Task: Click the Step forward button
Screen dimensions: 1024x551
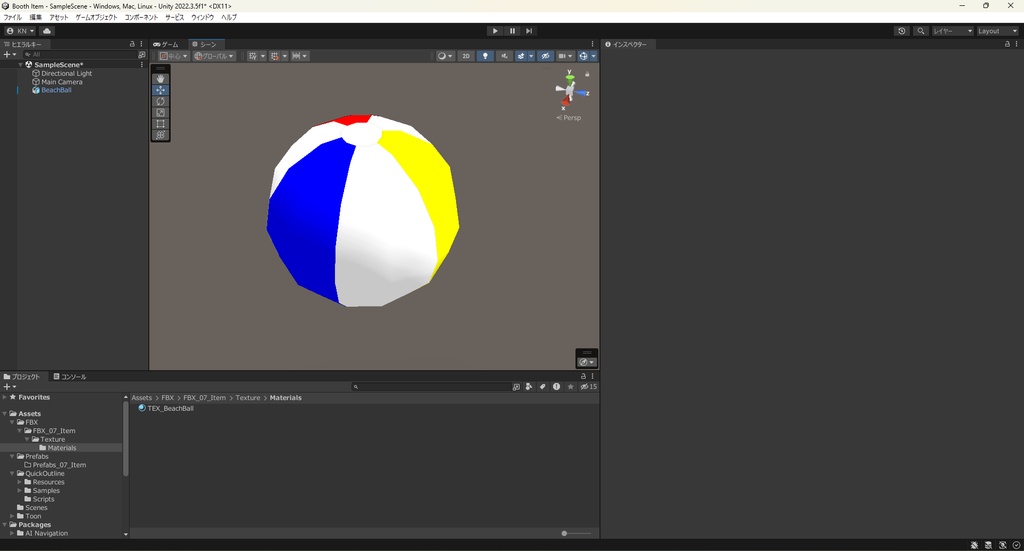Action: 529,31
